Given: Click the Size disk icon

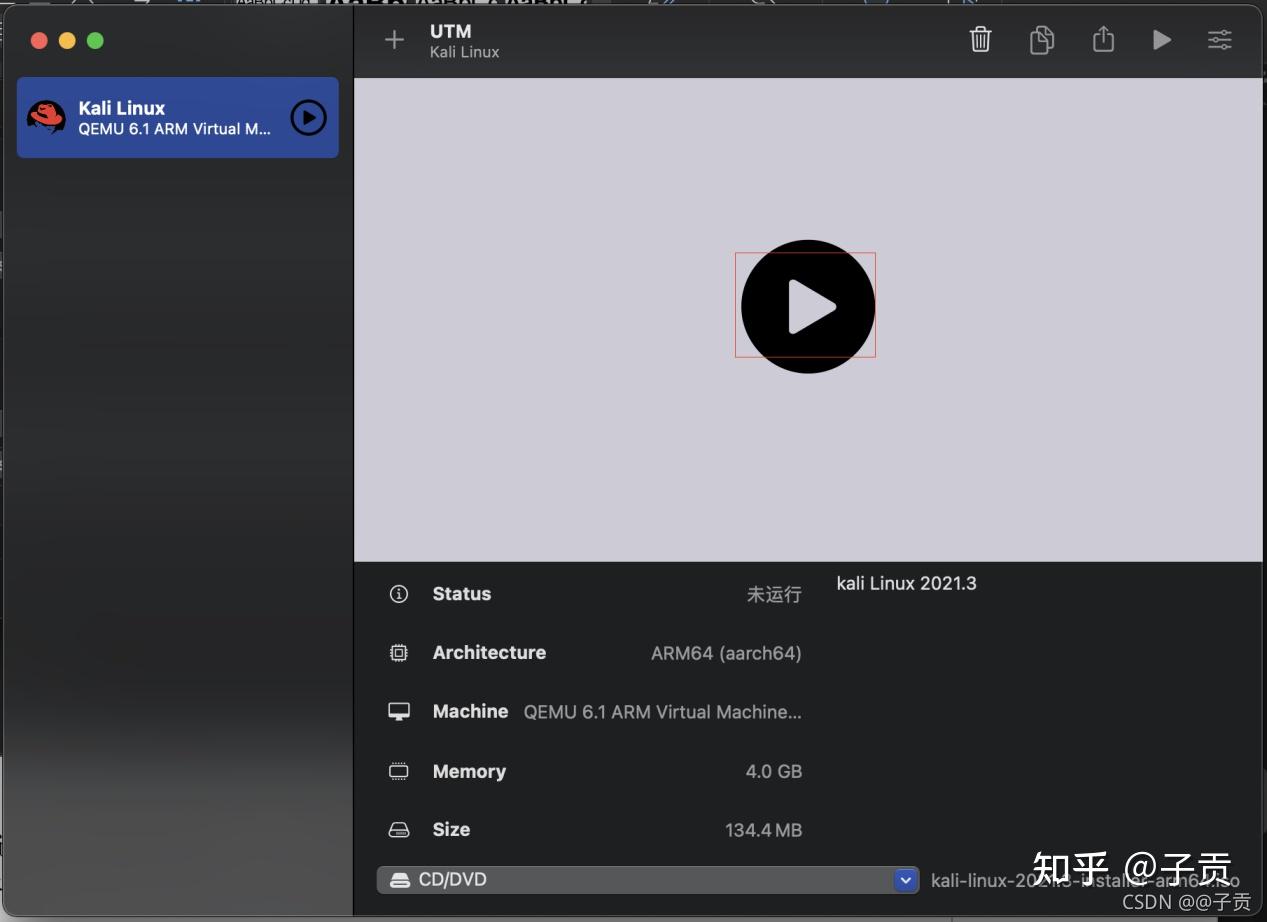Looking at the screenshot, I should coord(399,829).
